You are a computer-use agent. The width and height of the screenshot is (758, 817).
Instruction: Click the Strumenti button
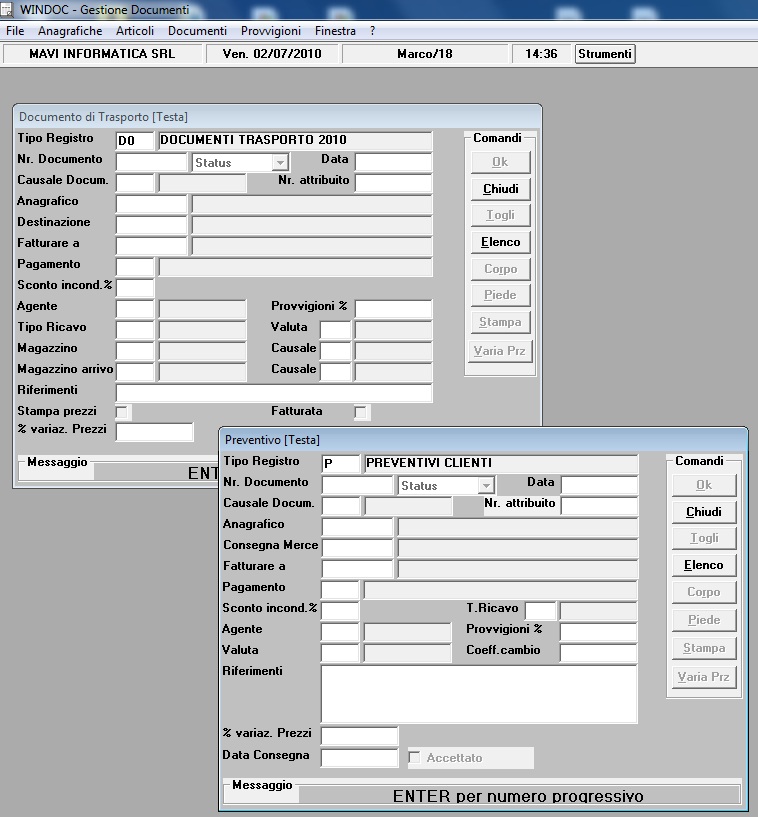605,54
